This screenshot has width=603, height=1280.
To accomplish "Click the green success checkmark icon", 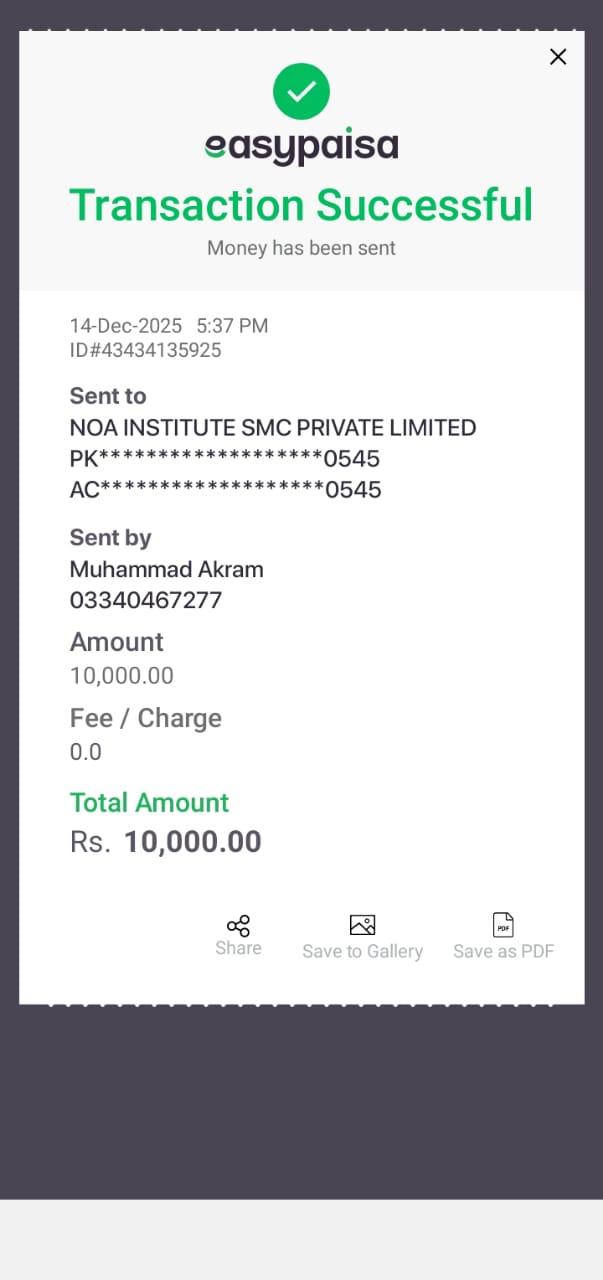I will pyautogui.click(x=301, y=91).
